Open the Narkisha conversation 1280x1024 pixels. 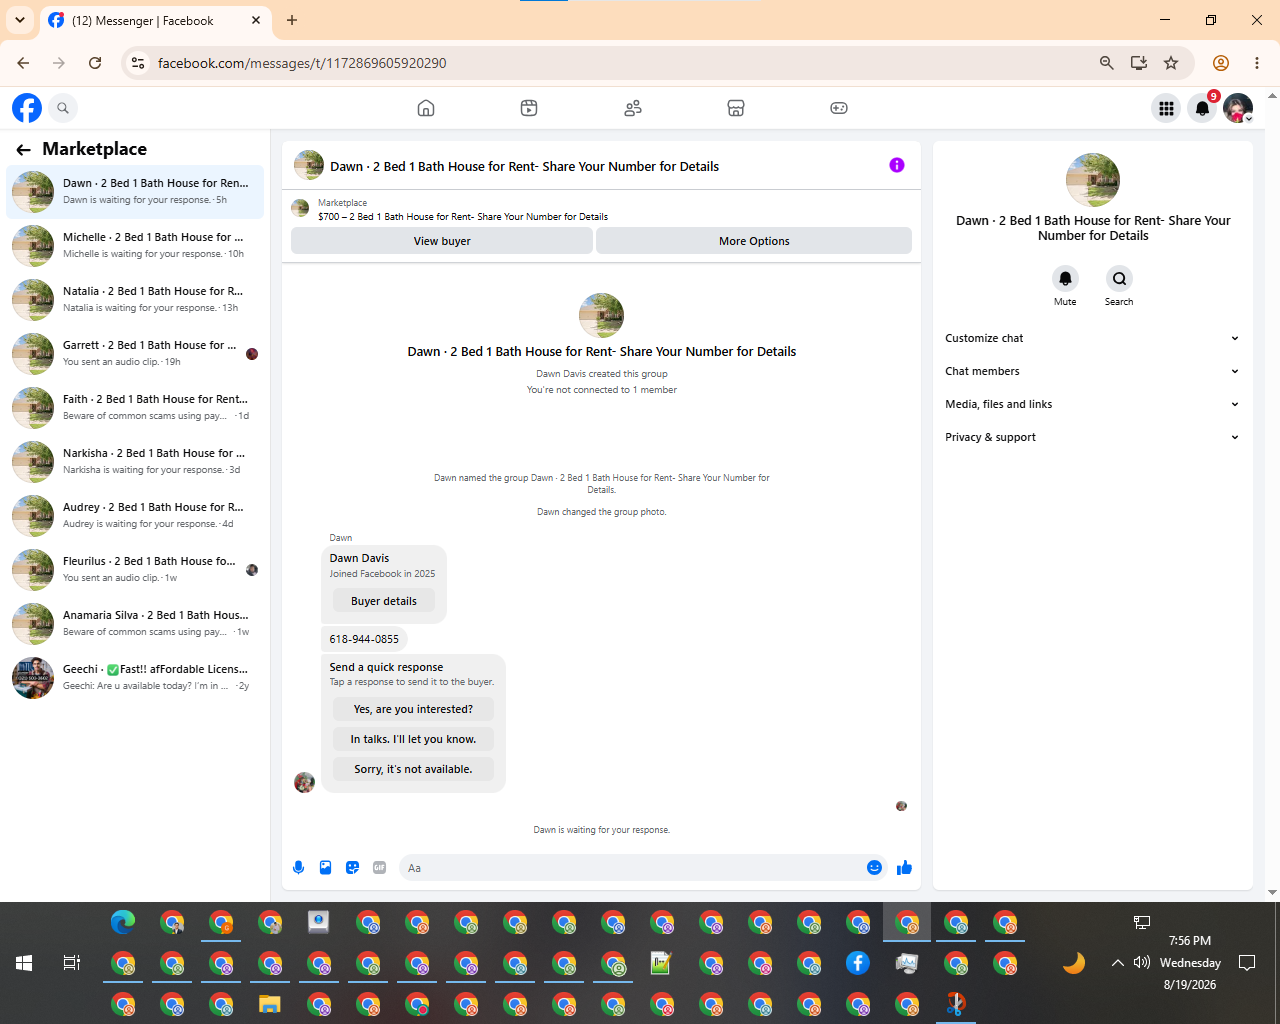point(135,461)
